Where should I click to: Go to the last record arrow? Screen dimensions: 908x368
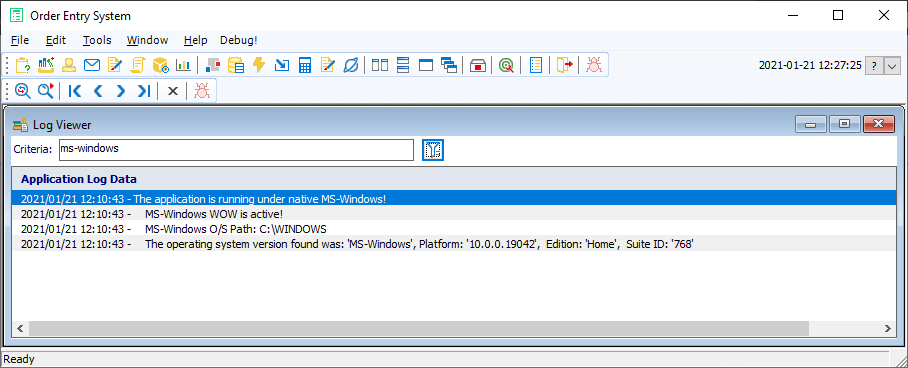tap(144, 90)
